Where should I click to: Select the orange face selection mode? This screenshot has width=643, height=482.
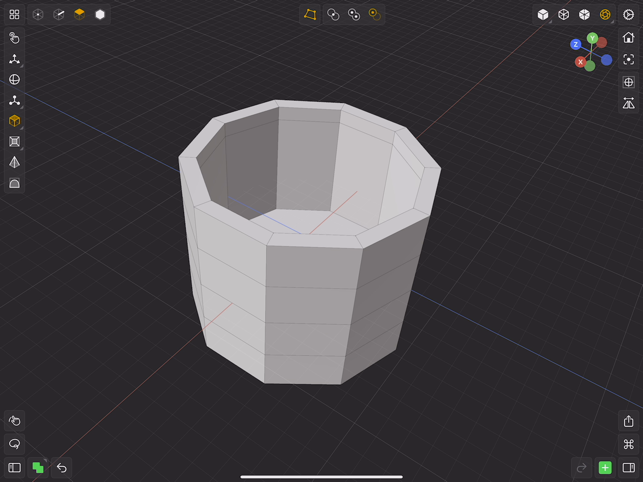coord(79,14)
